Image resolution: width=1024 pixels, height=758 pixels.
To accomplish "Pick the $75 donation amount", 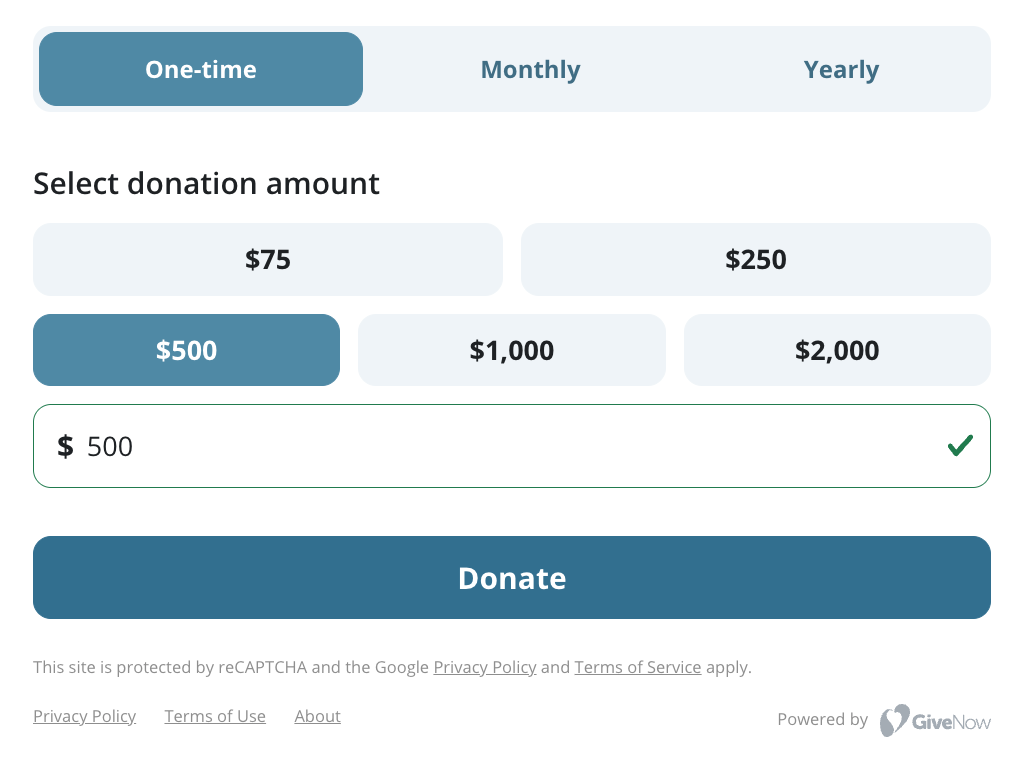I will (x=268, y=259).
